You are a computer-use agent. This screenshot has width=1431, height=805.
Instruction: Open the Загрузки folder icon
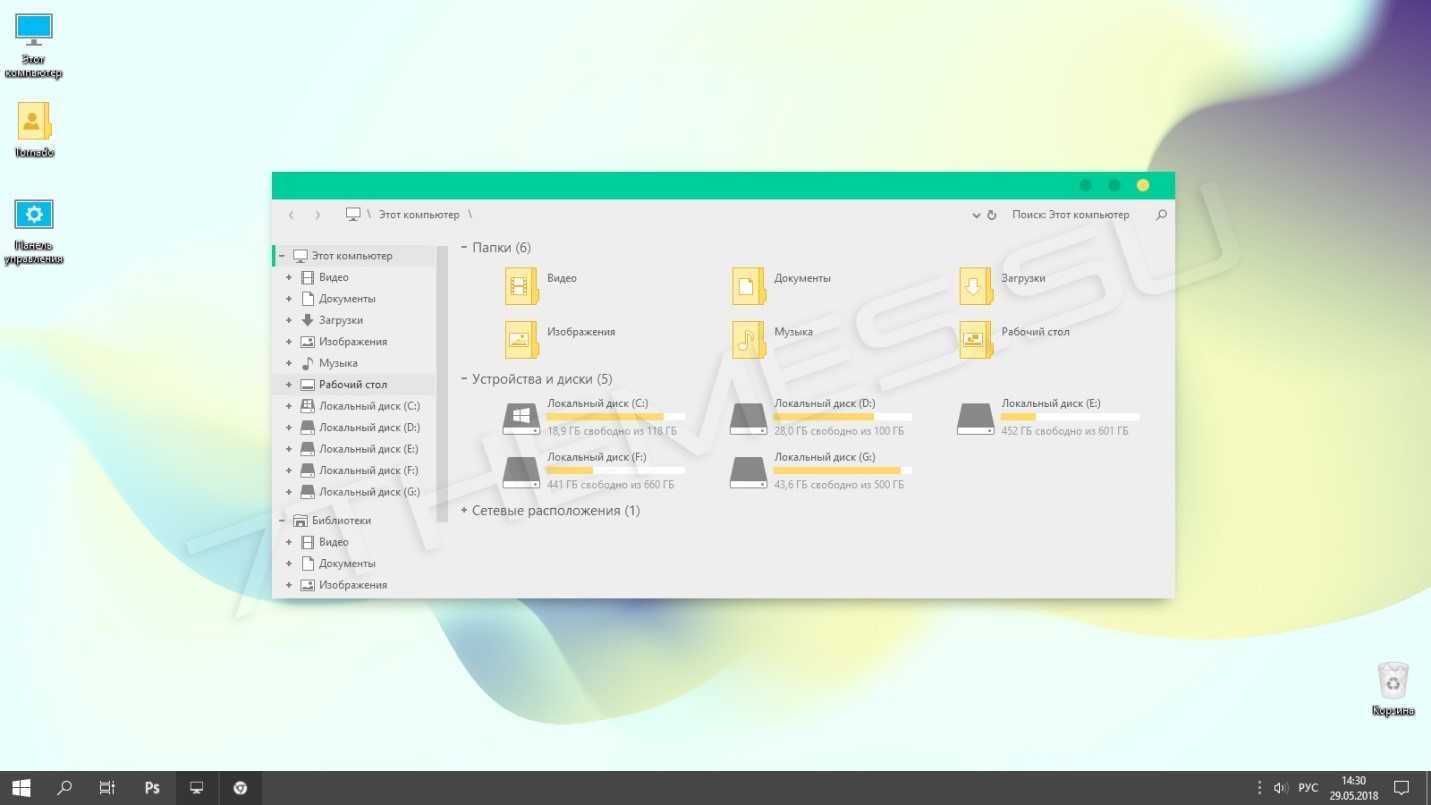tap(975, 286)
